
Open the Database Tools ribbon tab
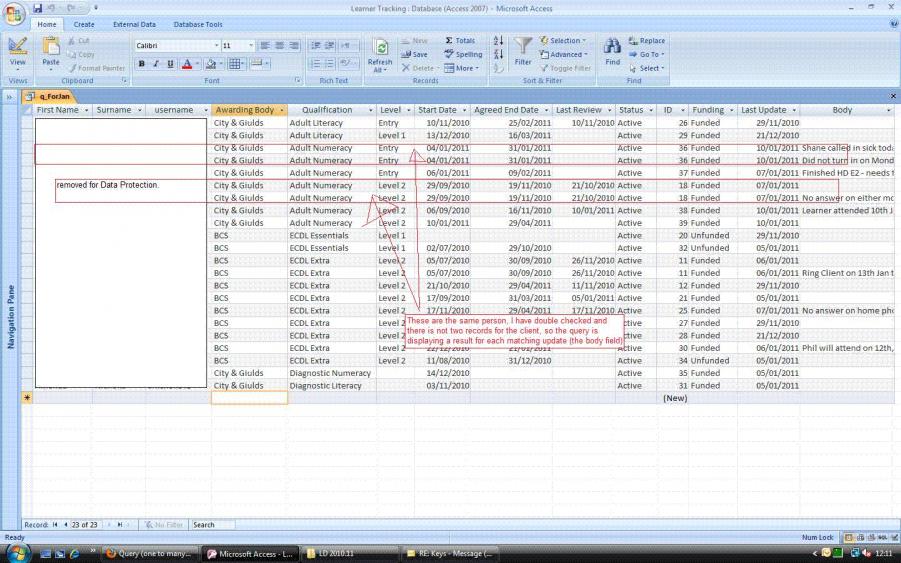pyautogui.click(x=198, y=24)
